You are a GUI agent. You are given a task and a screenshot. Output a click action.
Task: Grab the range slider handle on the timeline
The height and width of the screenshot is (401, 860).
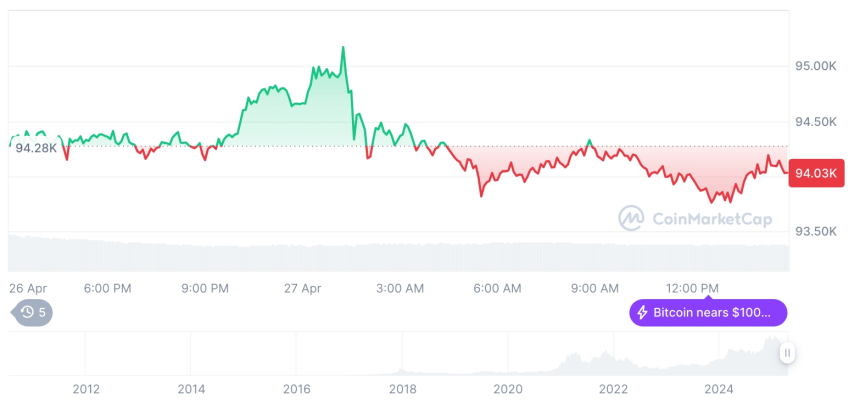pyautogui.click(x=787, y=352)
